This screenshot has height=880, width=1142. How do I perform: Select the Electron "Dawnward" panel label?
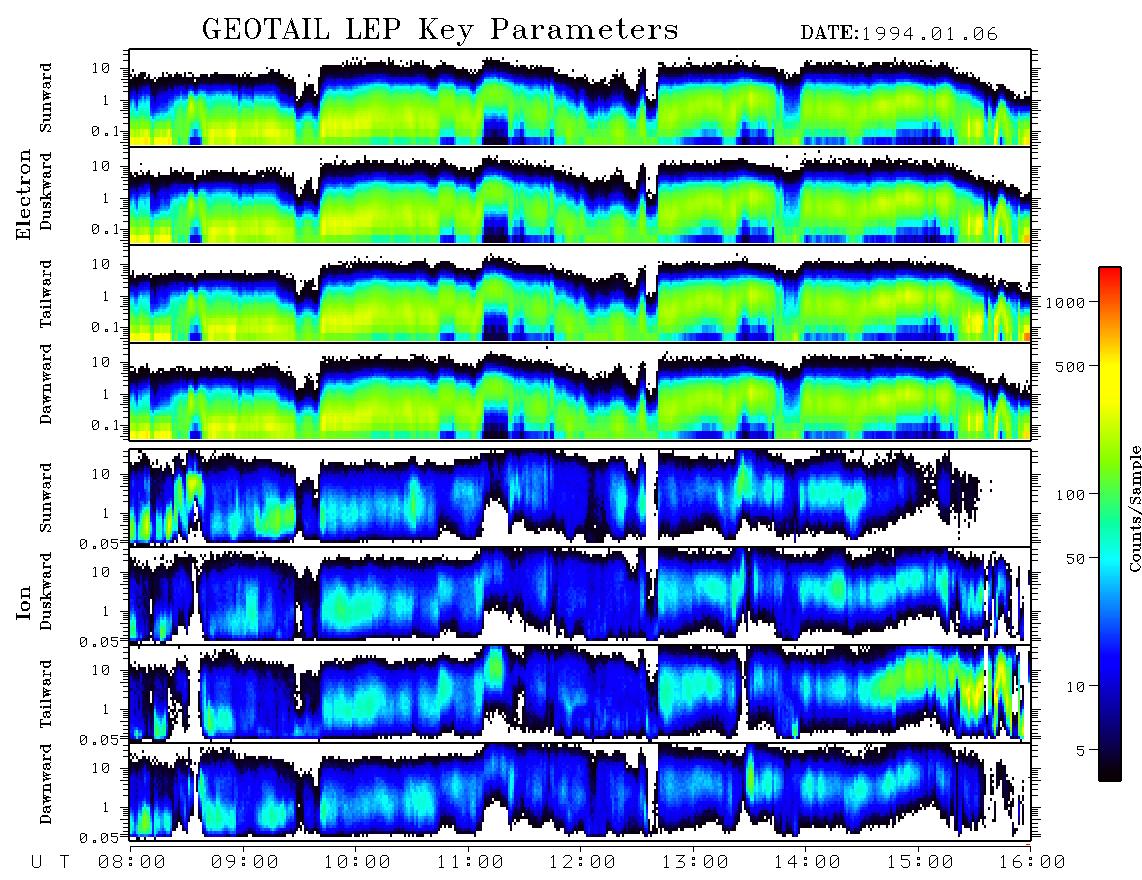point(46,384)
